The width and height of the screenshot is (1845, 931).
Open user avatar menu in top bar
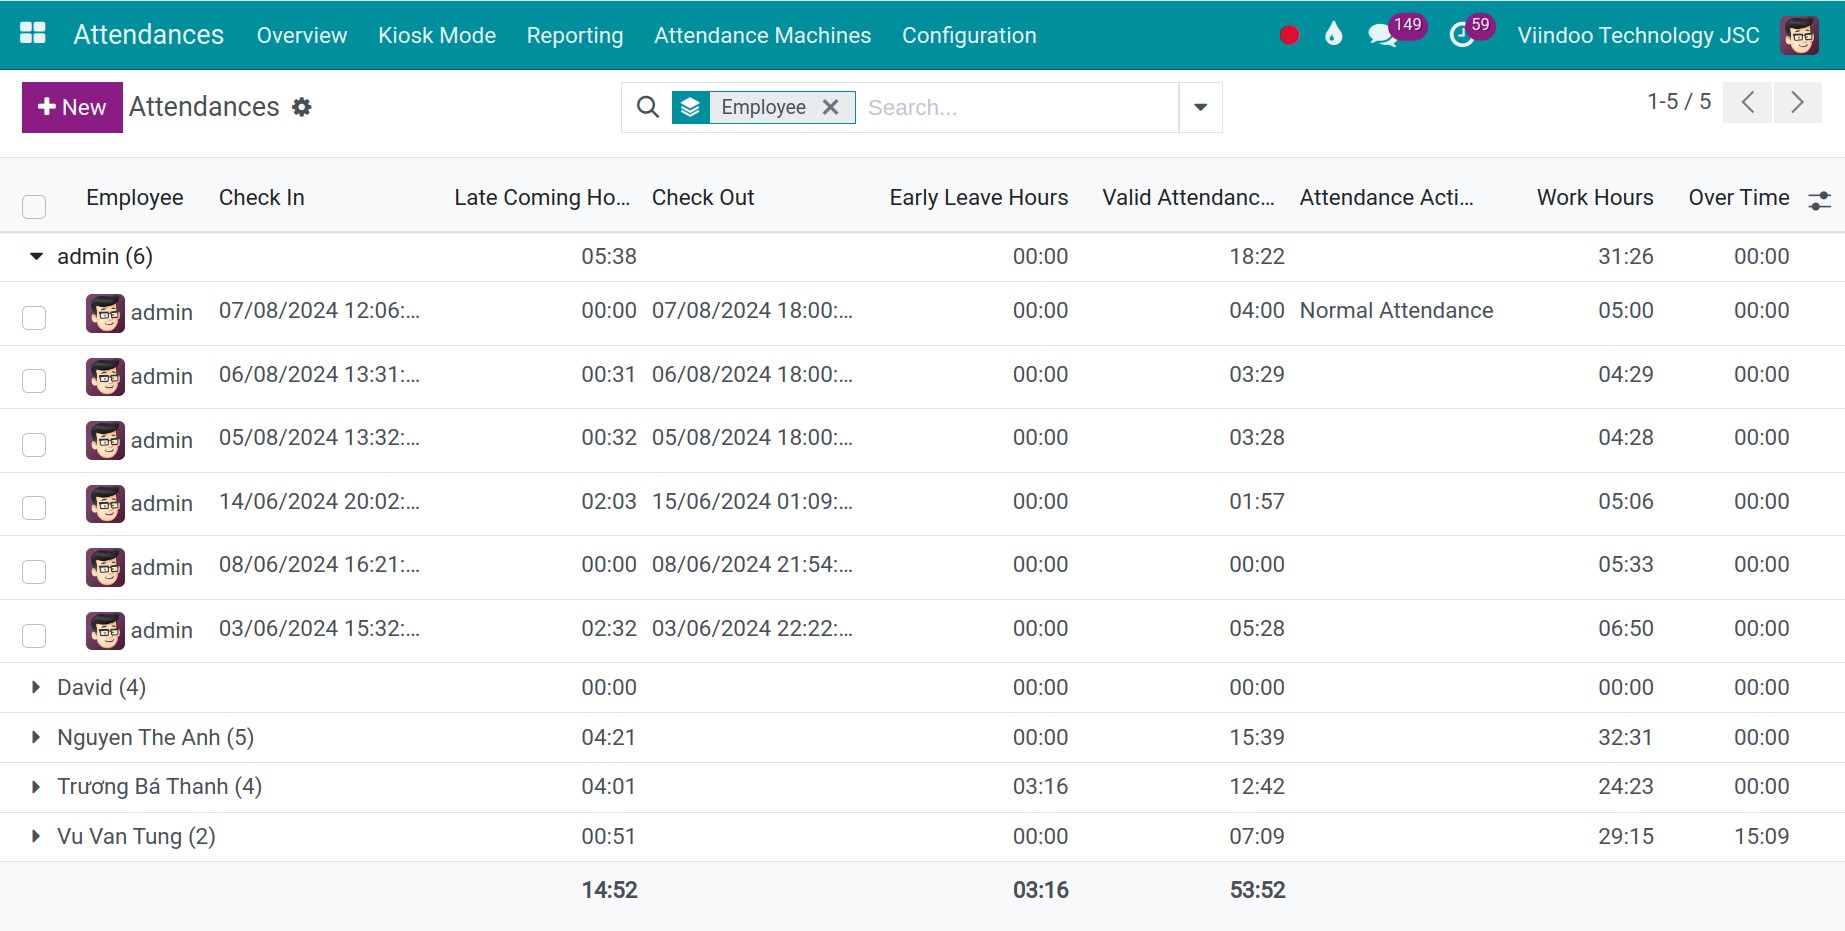pyautogui.click(x=1799, y=35)
